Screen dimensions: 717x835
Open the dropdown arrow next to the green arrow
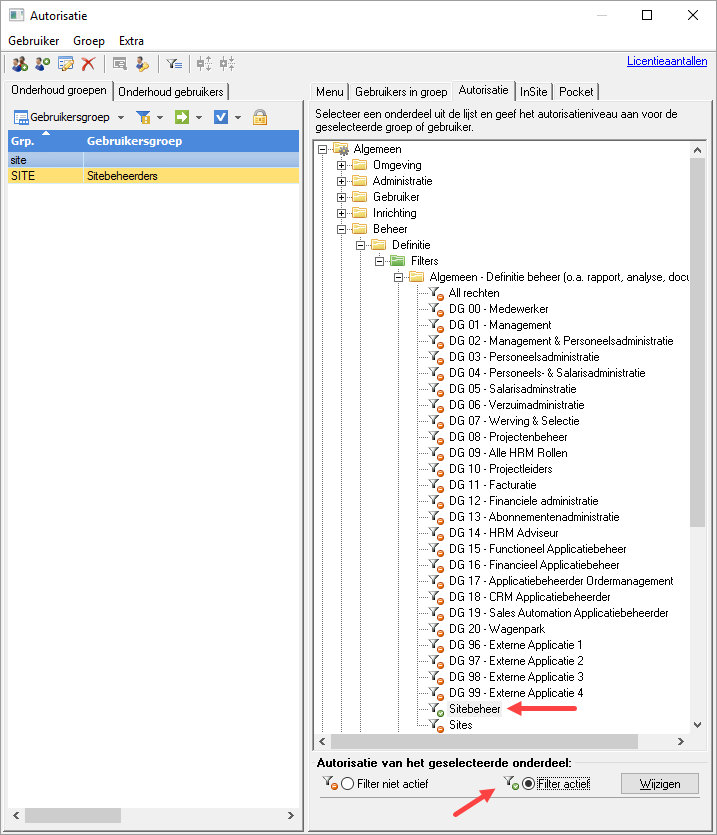point(199,118)
